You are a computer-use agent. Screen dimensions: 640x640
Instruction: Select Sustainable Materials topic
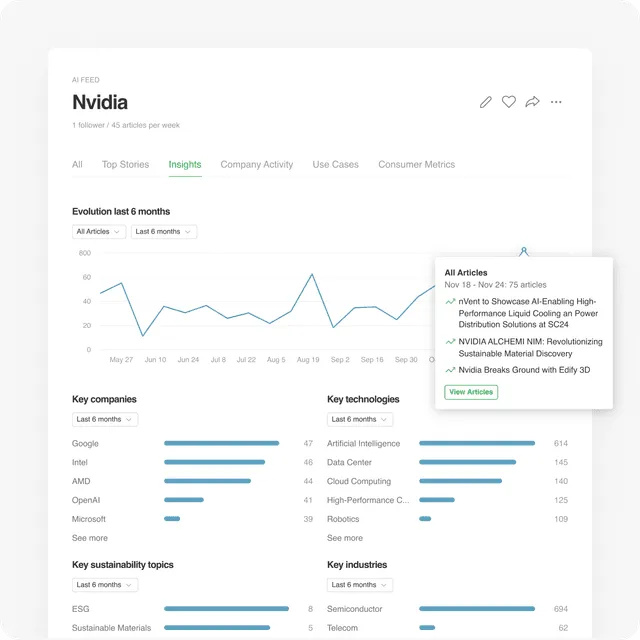[x=111, y=628]
